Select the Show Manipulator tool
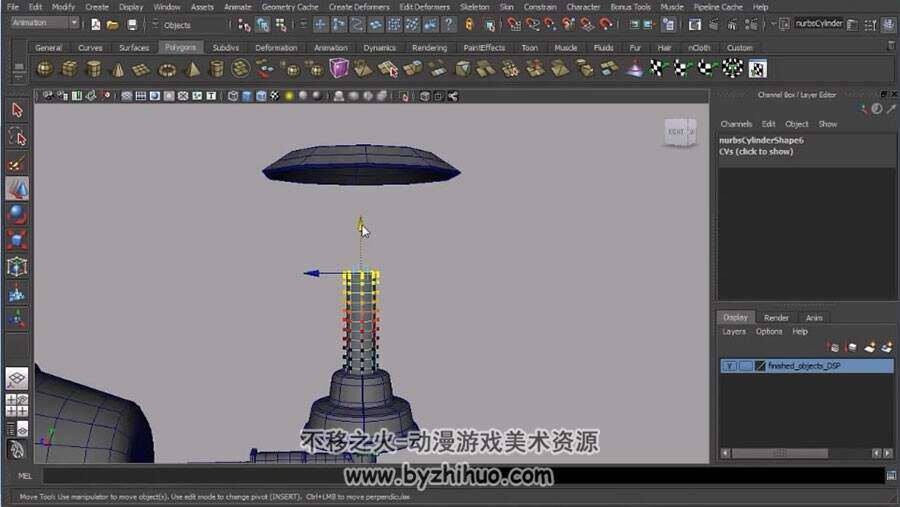The height and width of the screenshot is (507, 900). (x=17, y=319)
